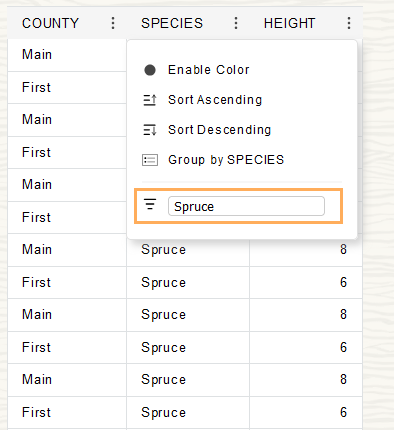Click the bottom height cell showing 6

pos(306,413)
